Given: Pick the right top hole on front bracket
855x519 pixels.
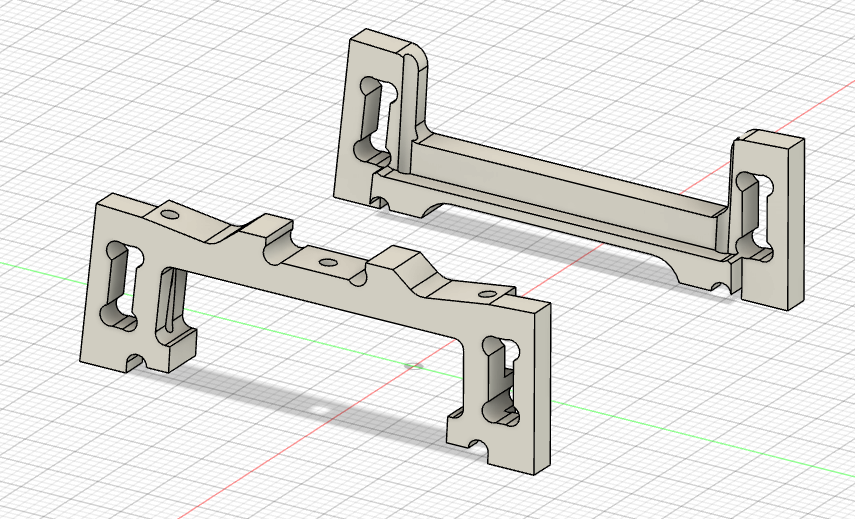Looking at the screenshot, I should tap(487, 294).
